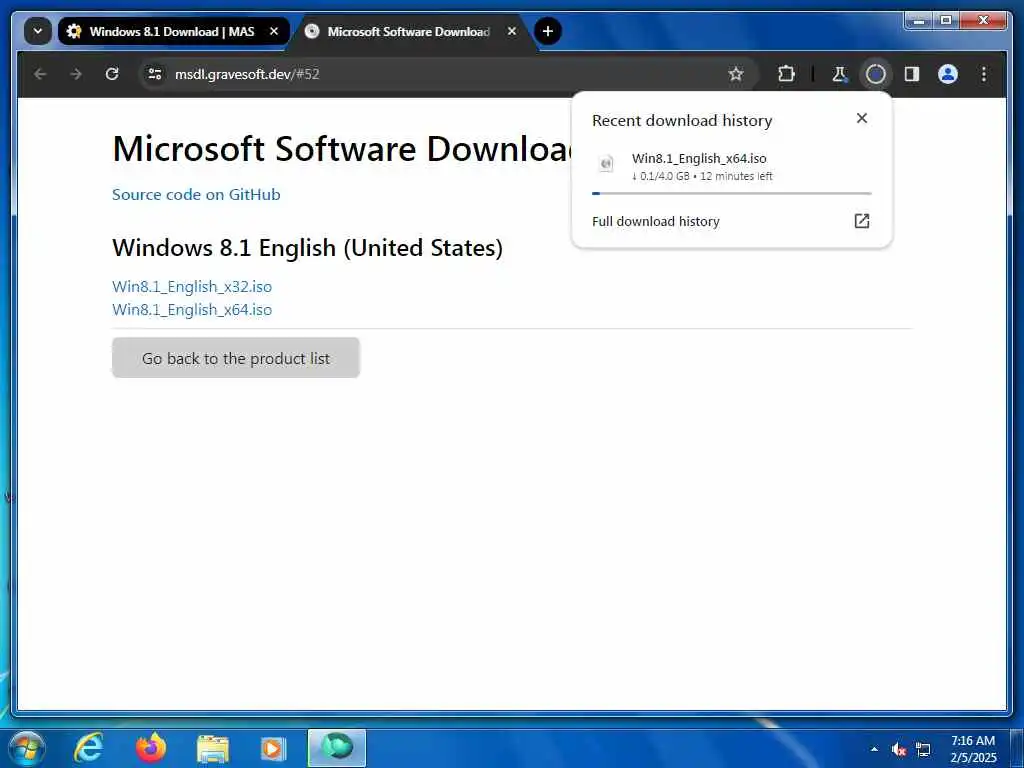Open the side panel icon
1024x768 pixels.
912,74
